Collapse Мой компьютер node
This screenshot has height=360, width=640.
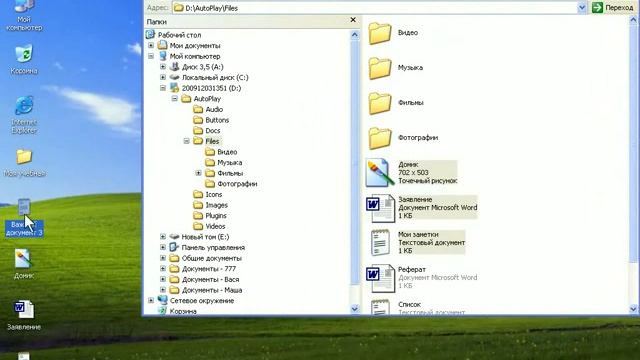pos(151,56)
